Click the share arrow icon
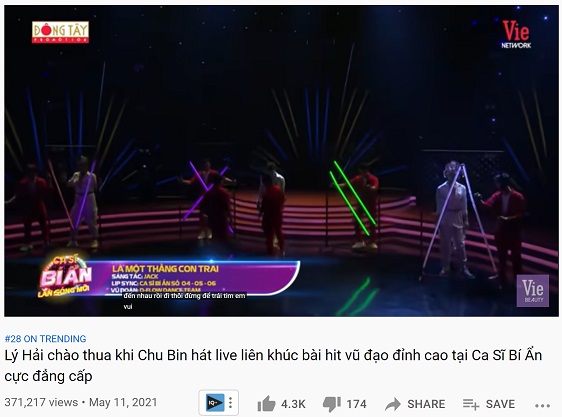The height and width of the screenshot is (417, 562). [x=393, y=404]
